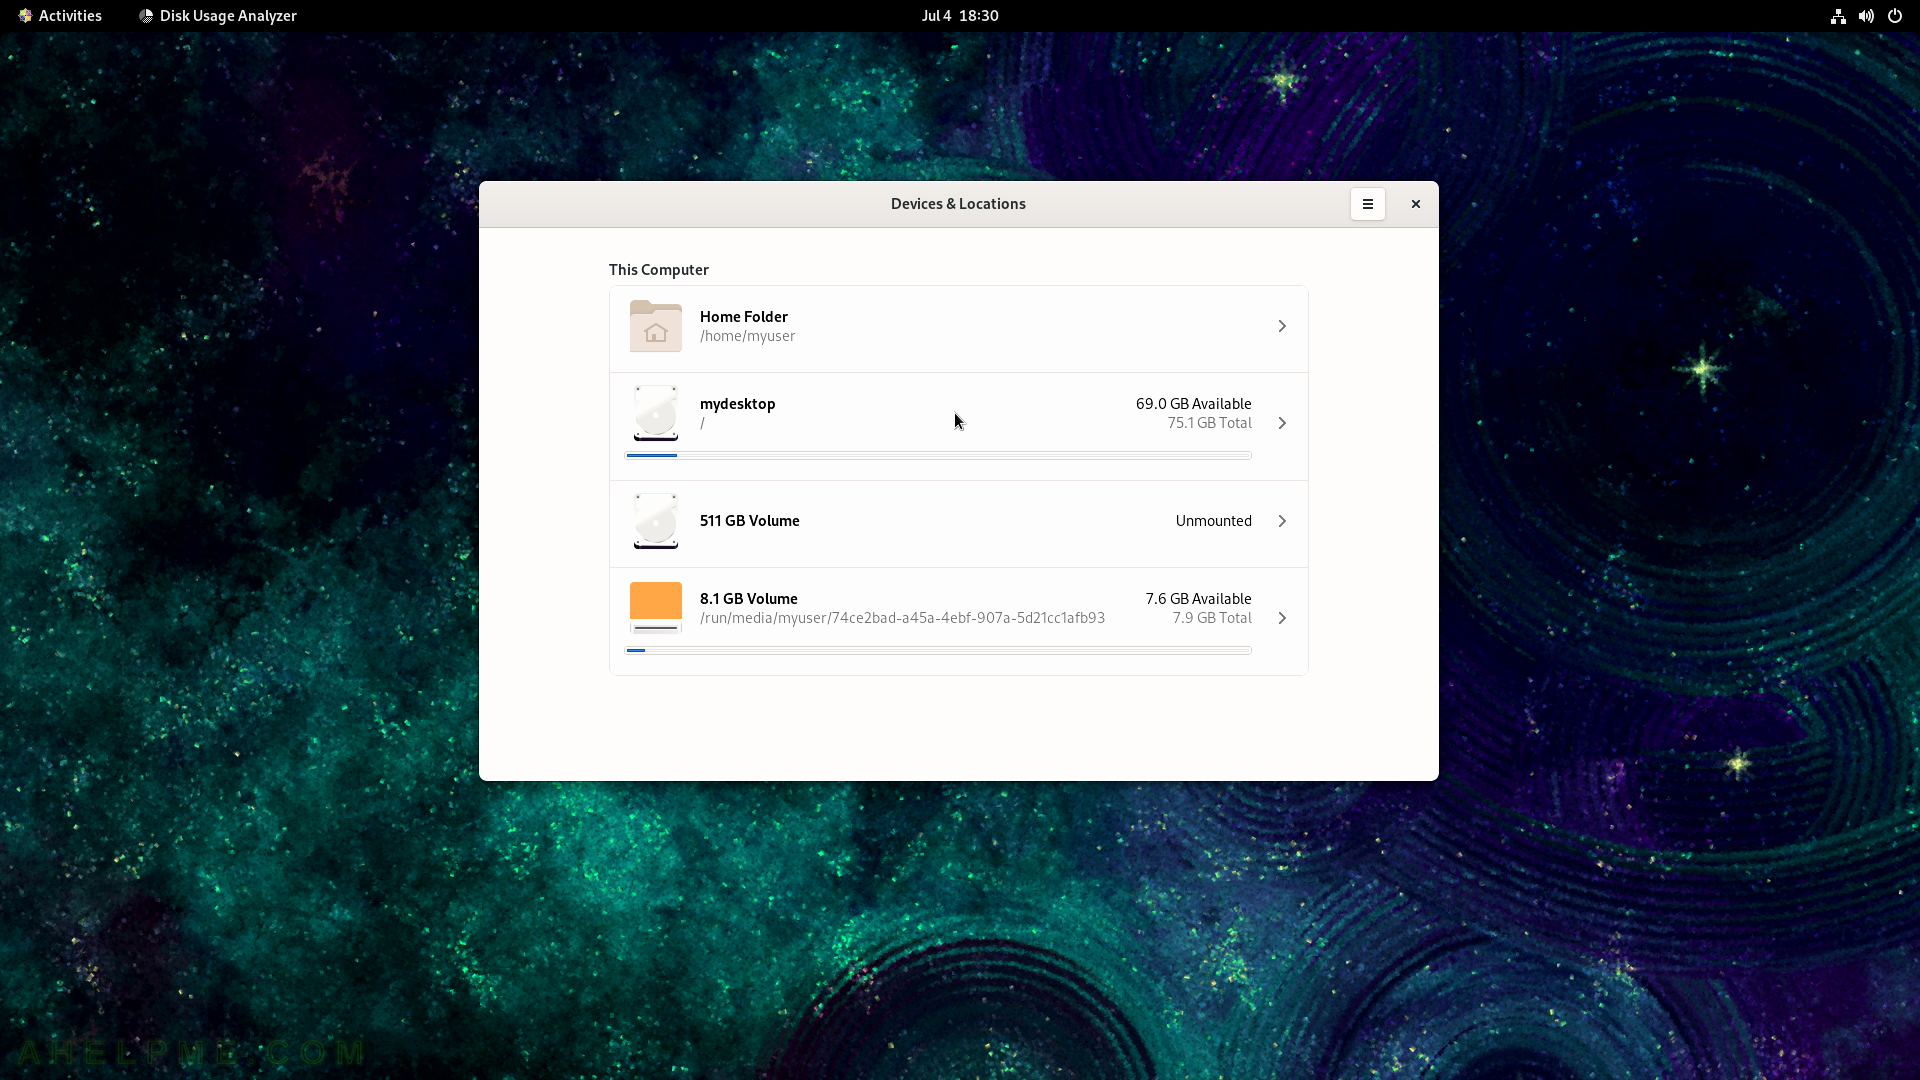The height and width of the screenshot is (1080, 1920).
Task: Select the Home Folder title text
Action: [x=744, y=317]
